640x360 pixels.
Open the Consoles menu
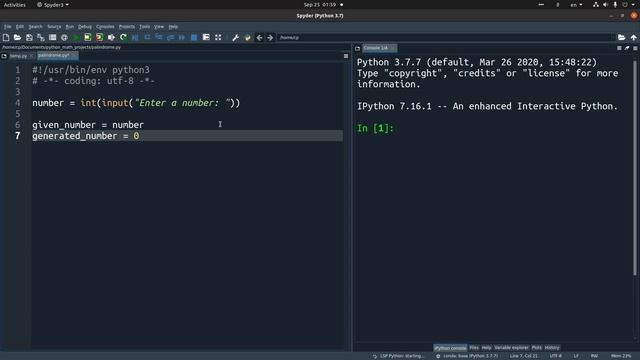tap(105, 27)
